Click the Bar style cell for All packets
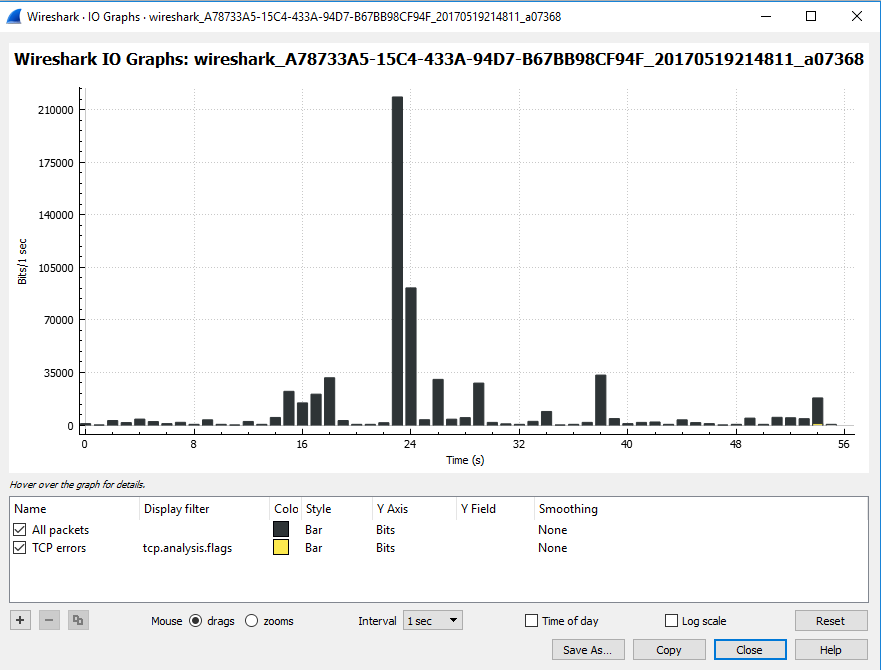The height and width of the screenshot is (670, 881). pos(314,529)
